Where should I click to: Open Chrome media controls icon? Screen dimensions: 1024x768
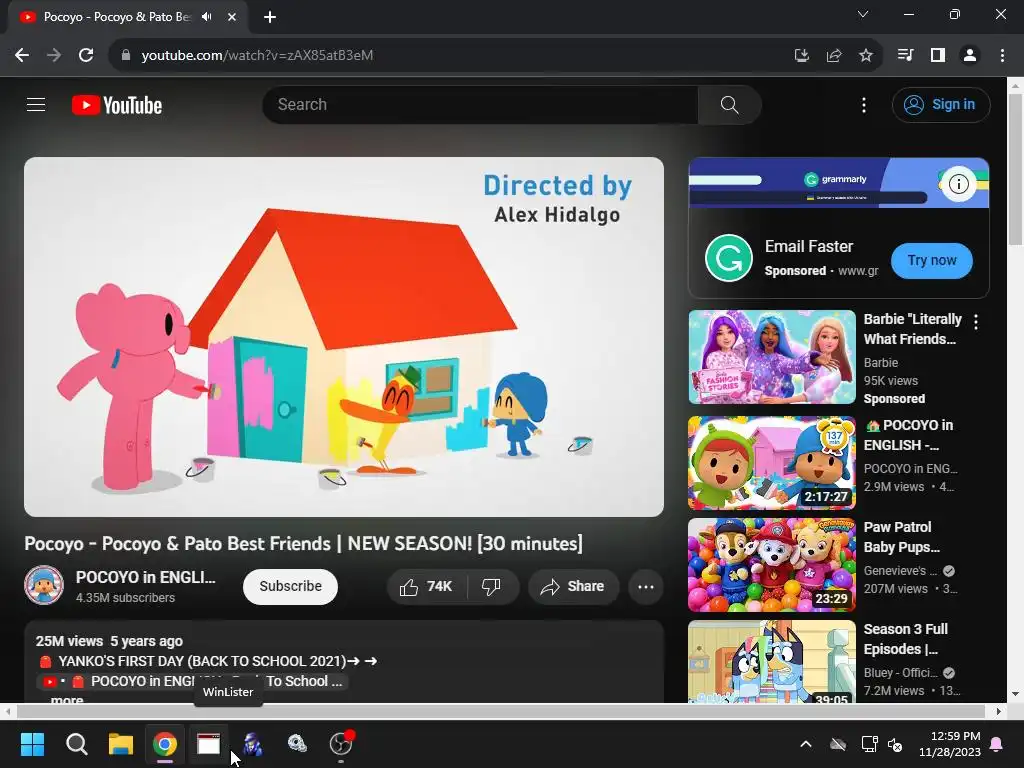[905, 55]
